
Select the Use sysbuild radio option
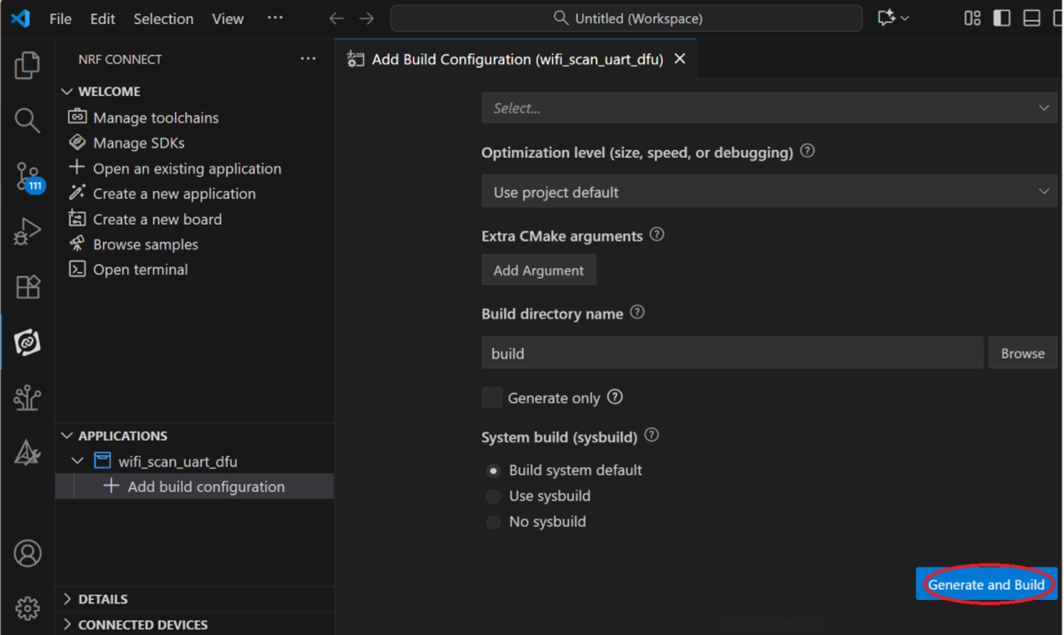[x=493, y=496]
